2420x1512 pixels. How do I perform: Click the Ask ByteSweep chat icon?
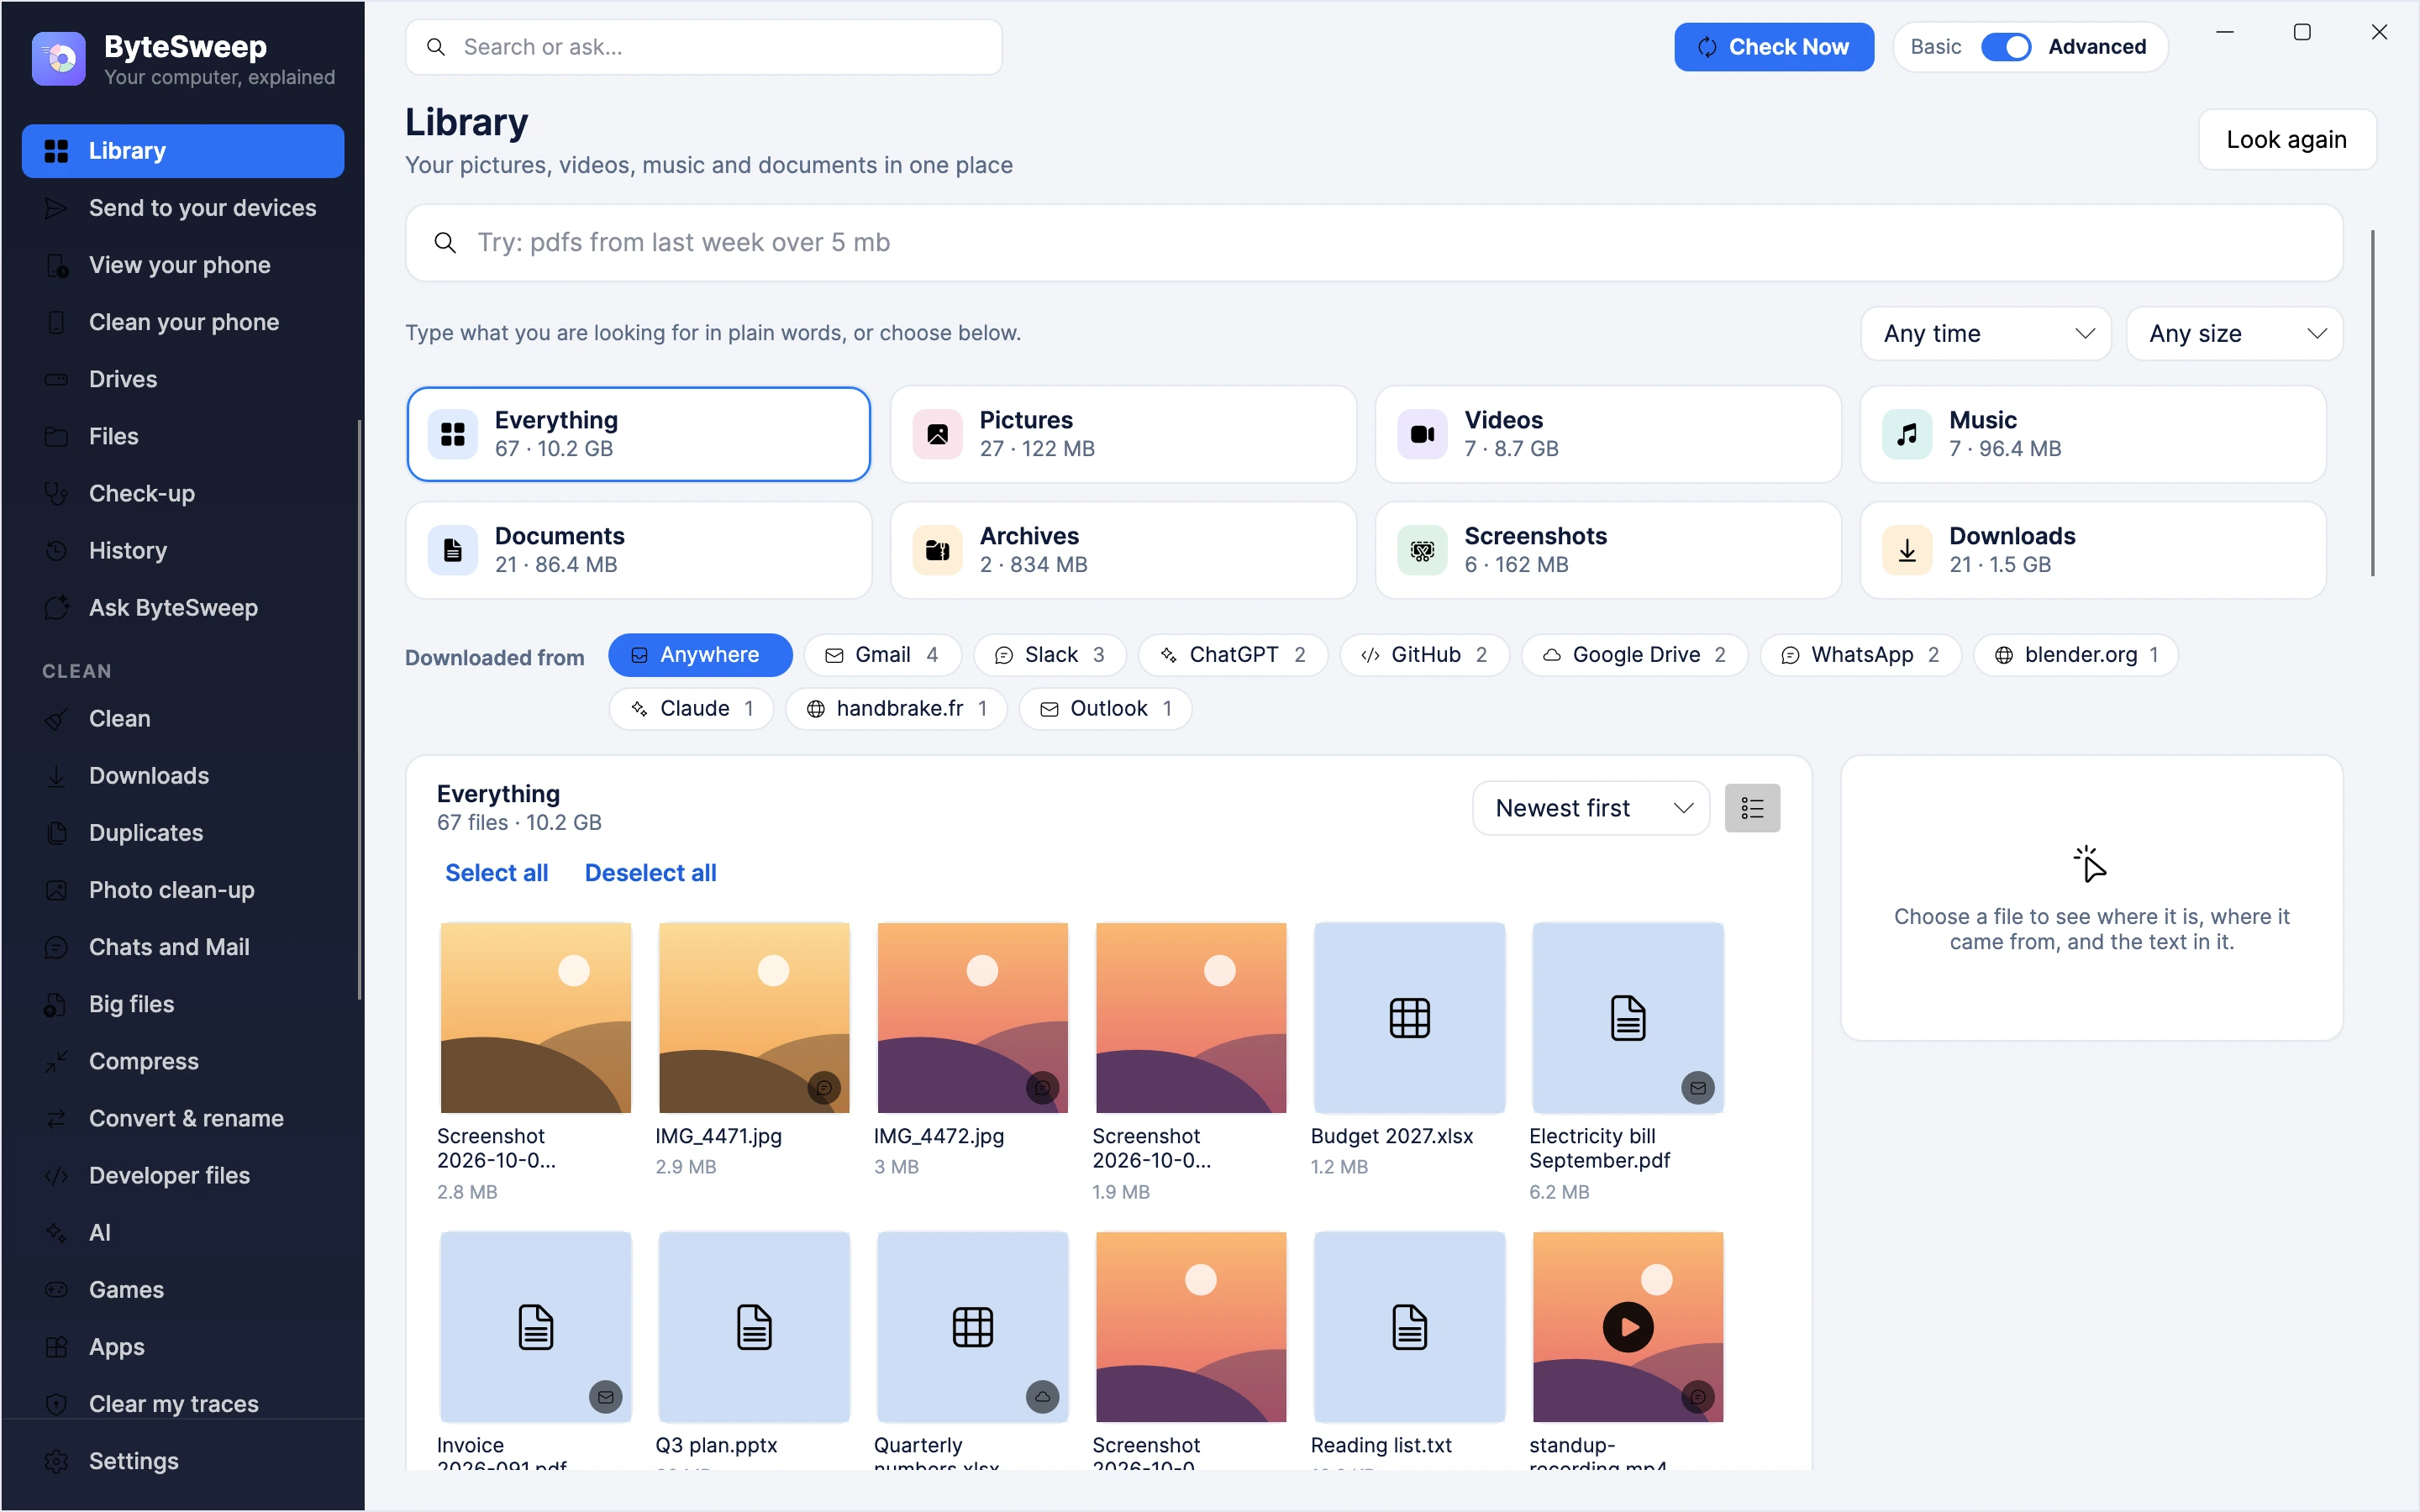56,607
